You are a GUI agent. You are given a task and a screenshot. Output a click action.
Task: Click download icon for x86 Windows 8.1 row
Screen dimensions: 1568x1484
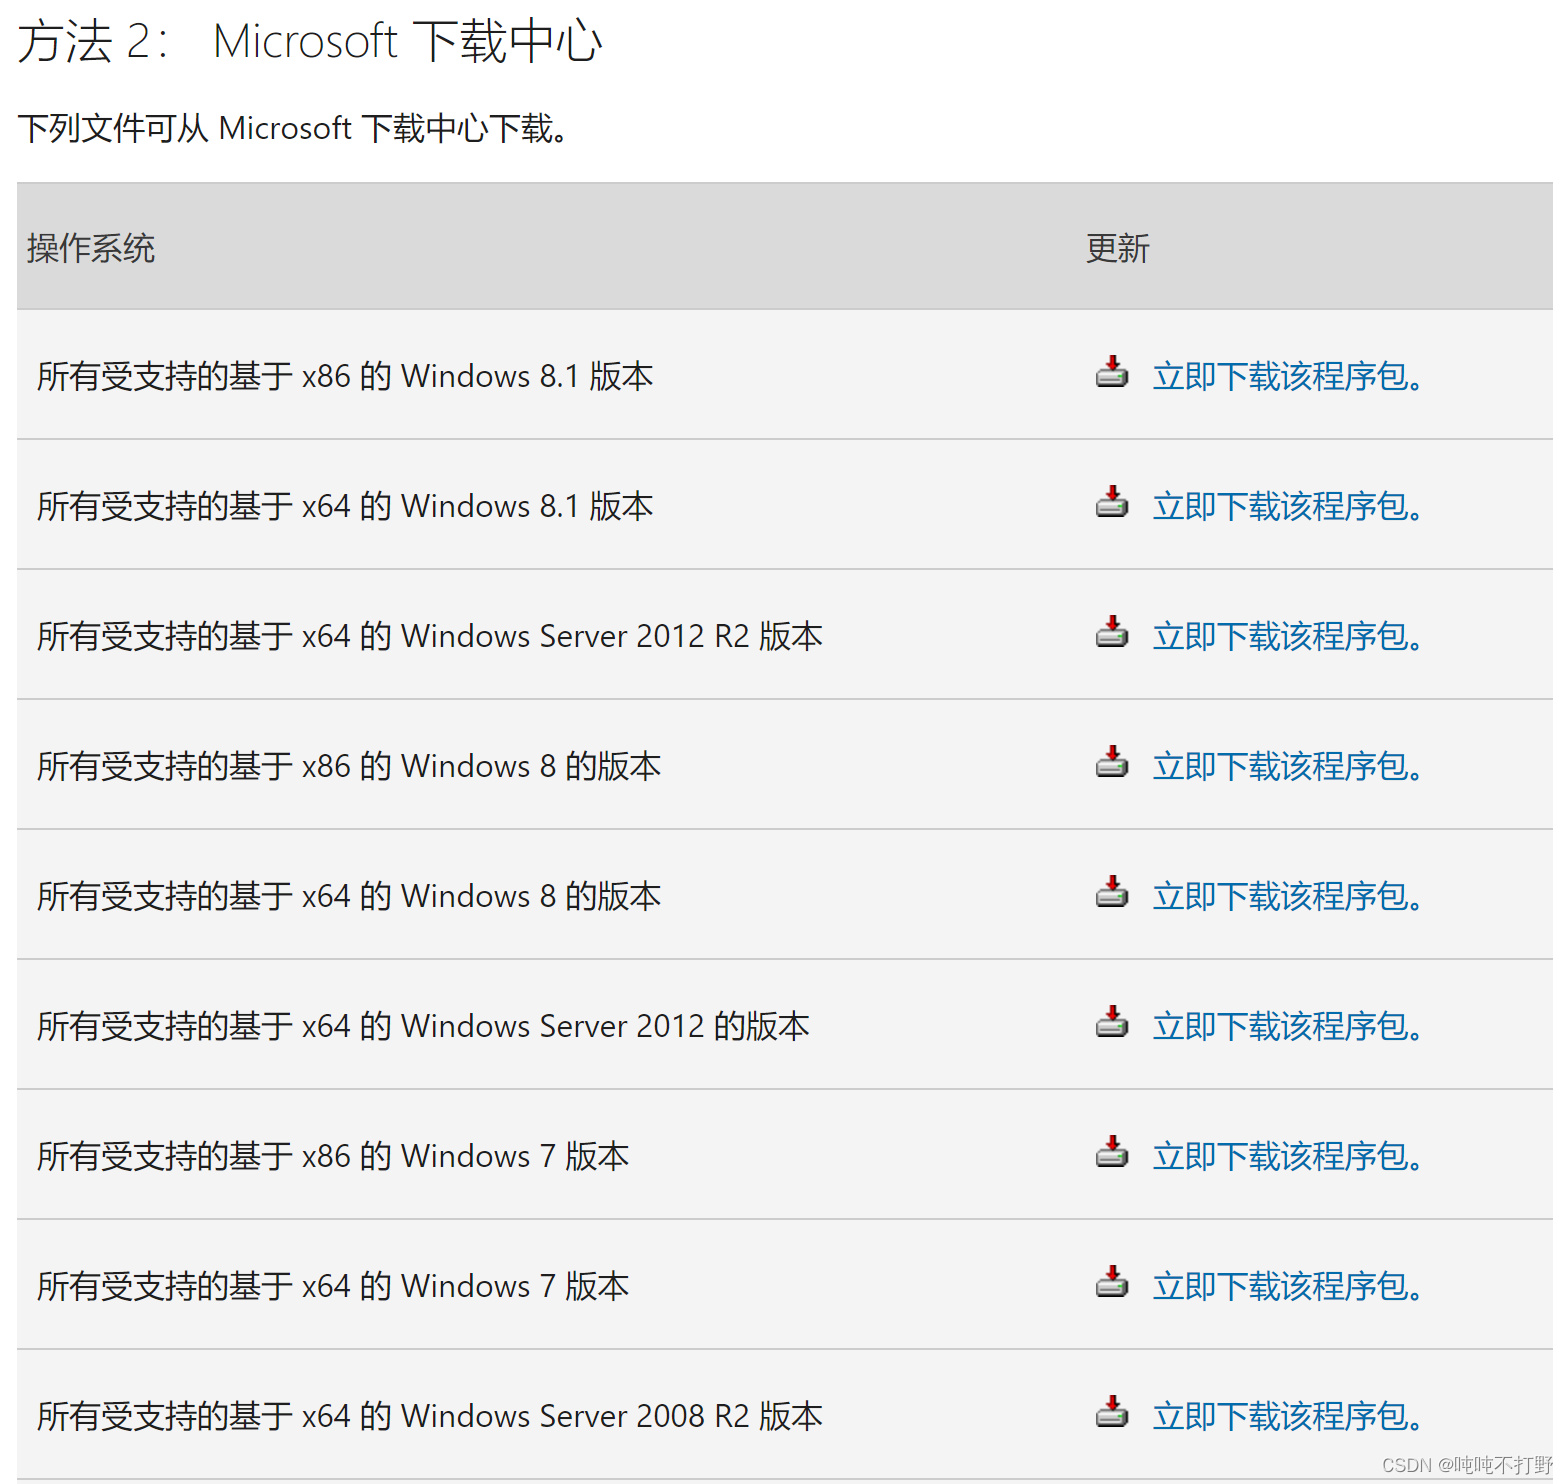(1111, 372)
